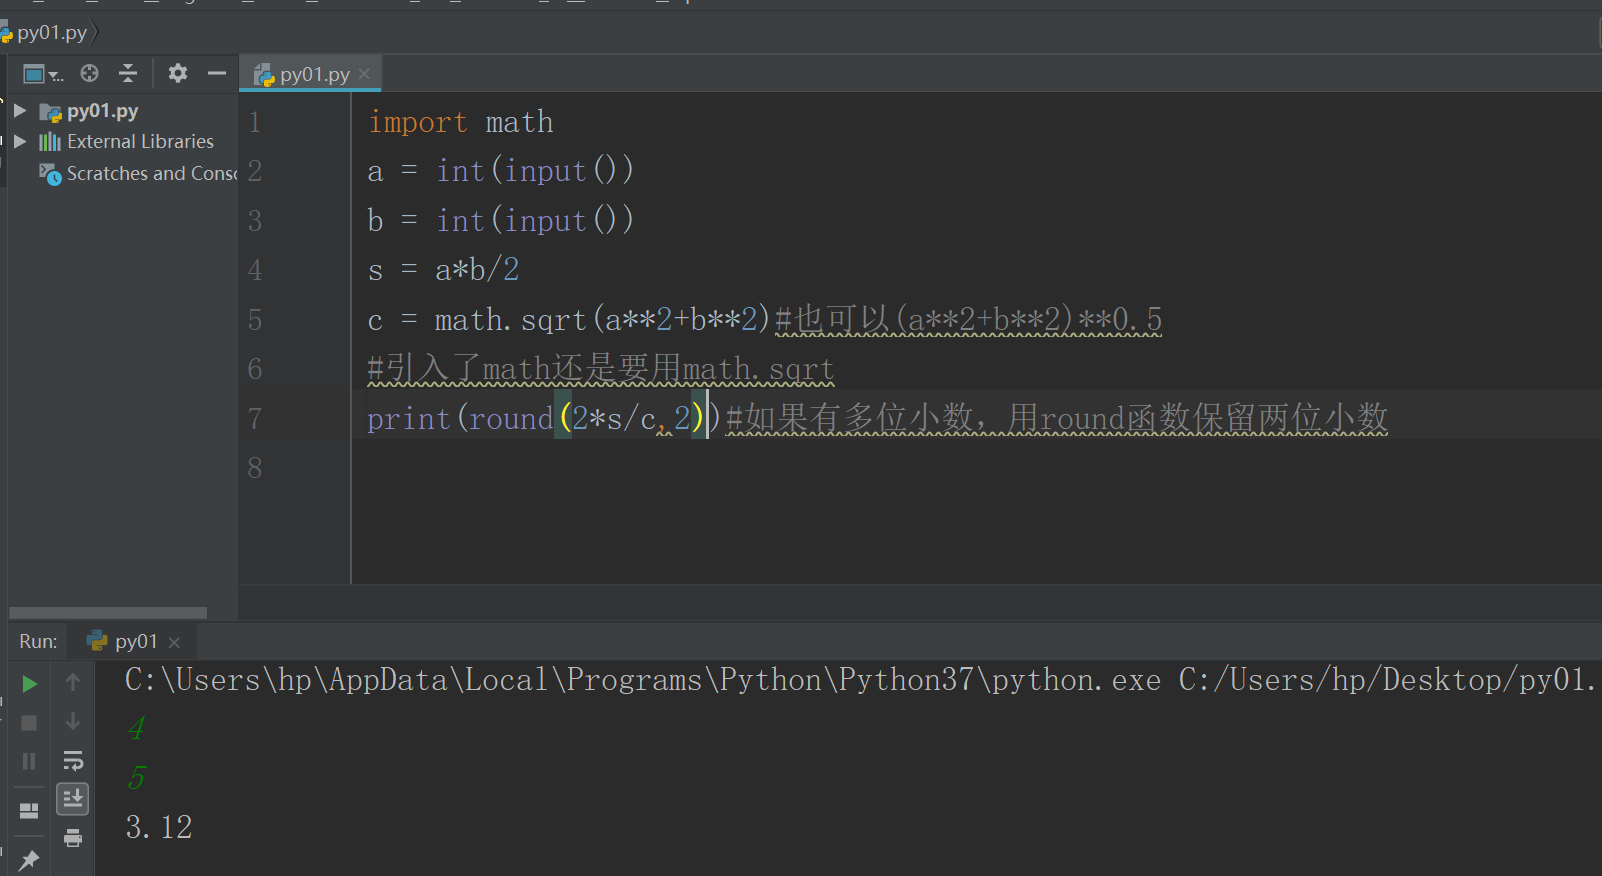Open project panel settings gear
Screen dimensions: 1602x876
[178, 73]
